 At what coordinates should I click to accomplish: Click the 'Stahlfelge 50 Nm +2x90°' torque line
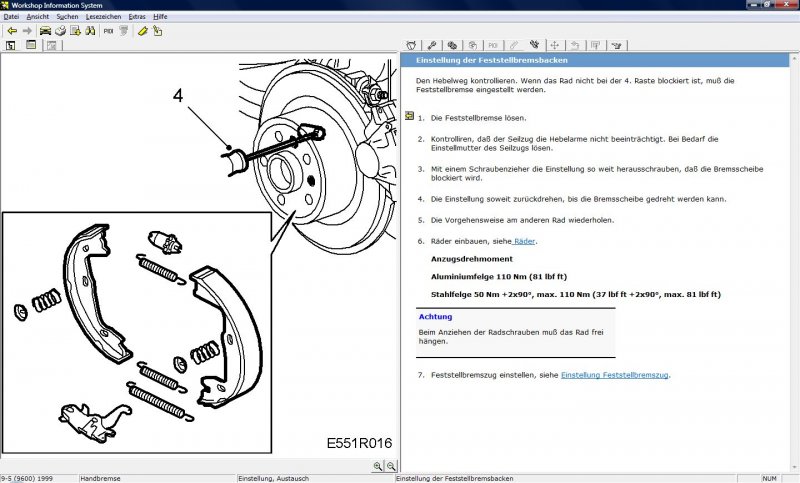coord(576,294)
